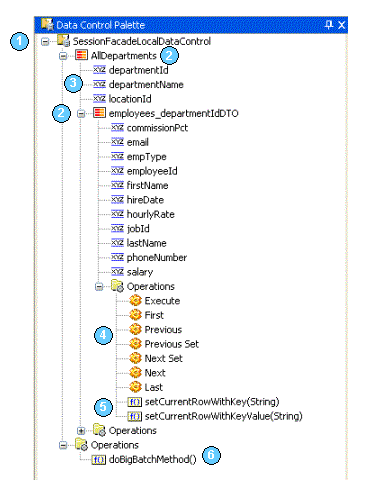Collapse the SessionFacadeLocalDataControl node

45,42
